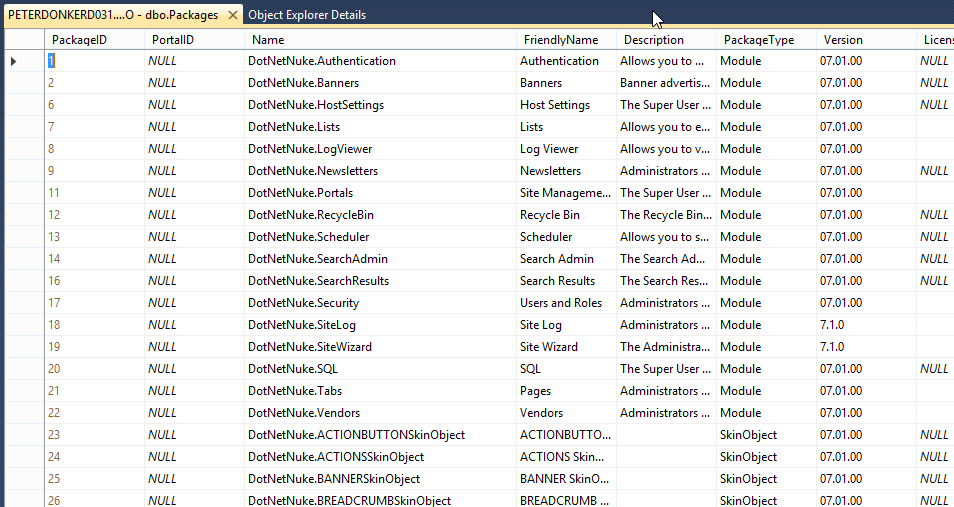Click the row selector for PackageID 12
954x507 pixels.
tap(24, 215)
